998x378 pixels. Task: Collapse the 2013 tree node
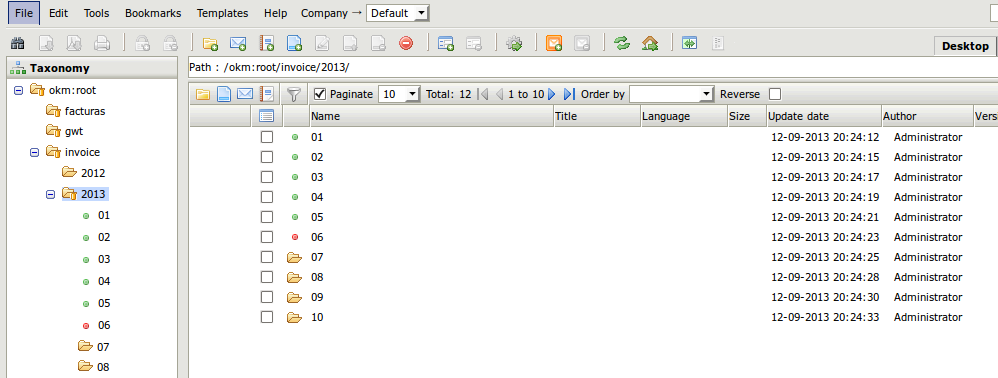pos(50,194)
